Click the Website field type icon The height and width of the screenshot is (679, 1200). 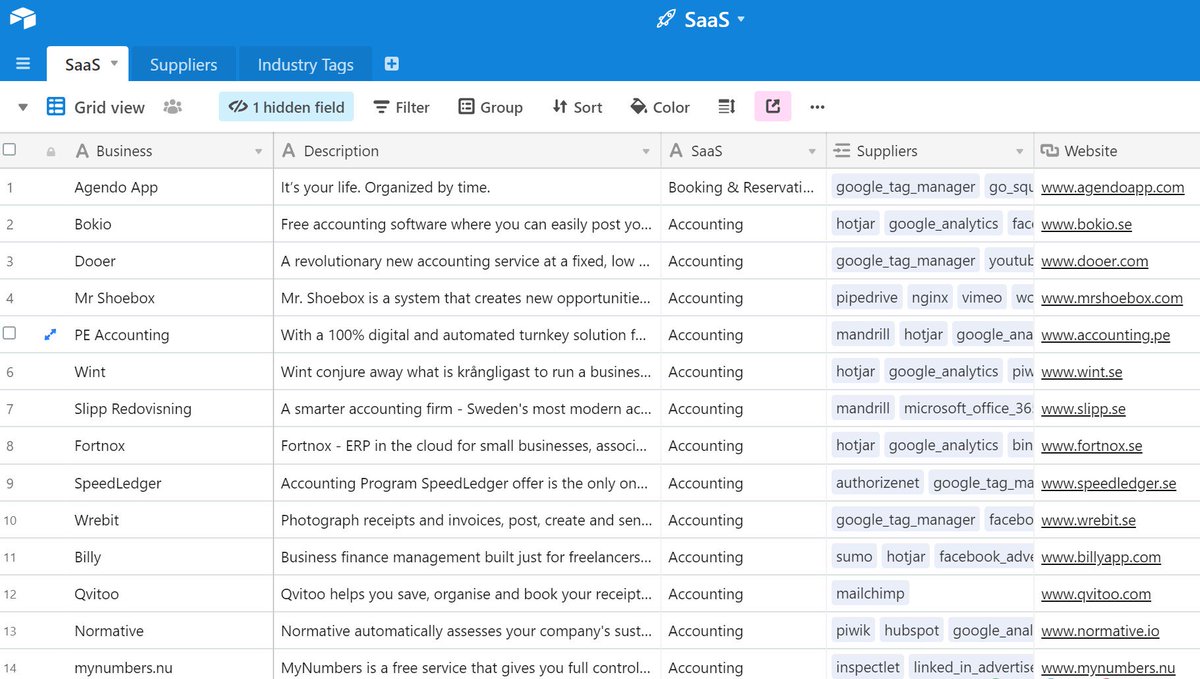pos(1049,151)
